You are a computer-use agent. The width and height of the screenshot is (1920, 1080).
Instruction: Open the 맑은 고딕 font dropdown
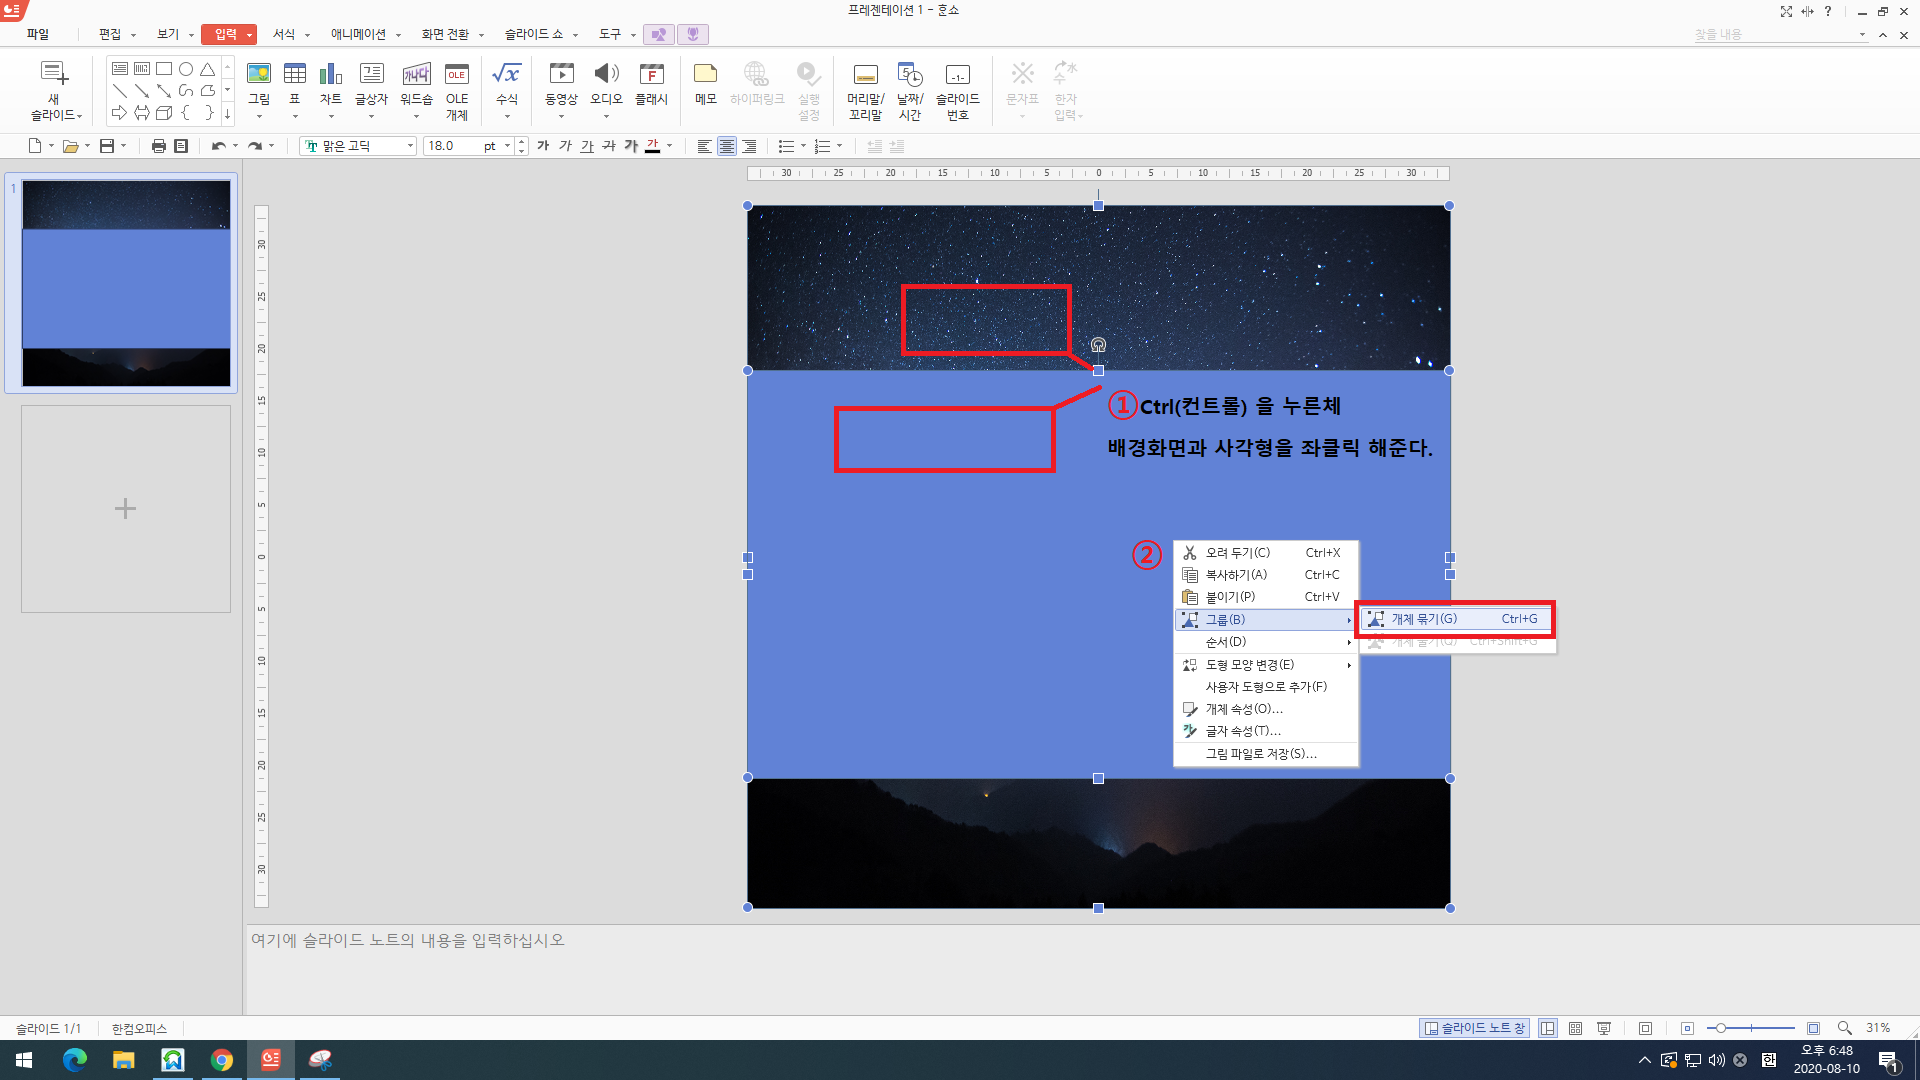[410, 146]
